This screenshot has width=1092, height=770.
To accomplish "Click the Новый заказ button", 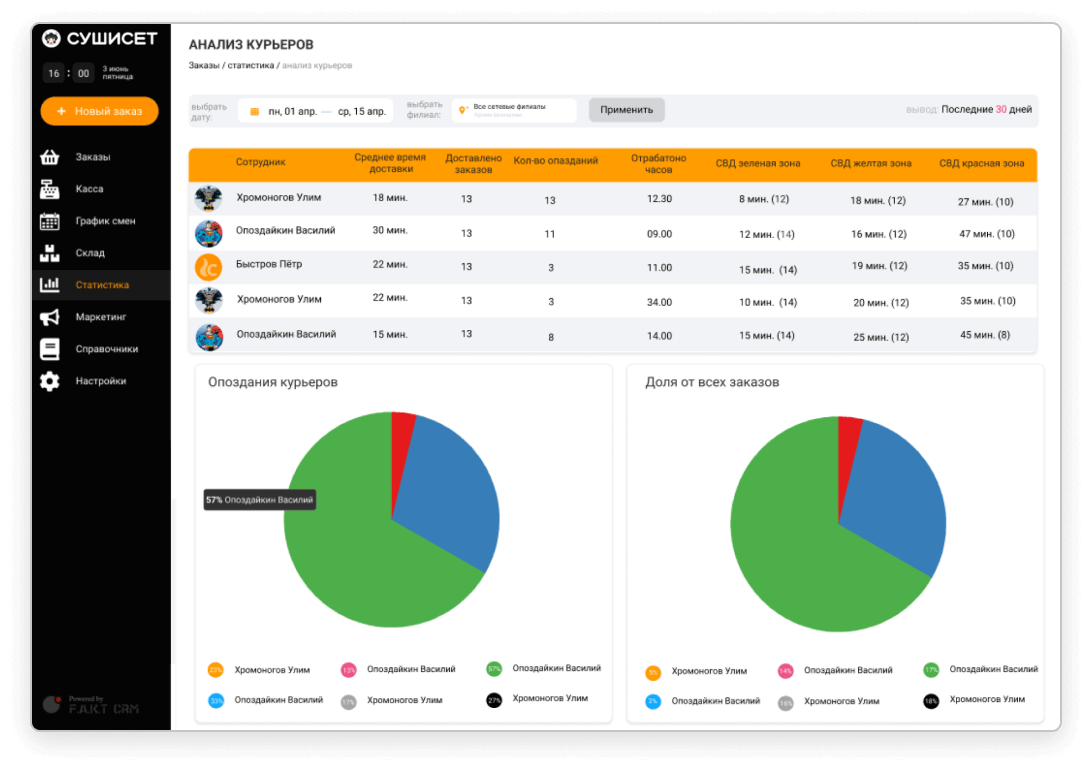I will (100, 111).
